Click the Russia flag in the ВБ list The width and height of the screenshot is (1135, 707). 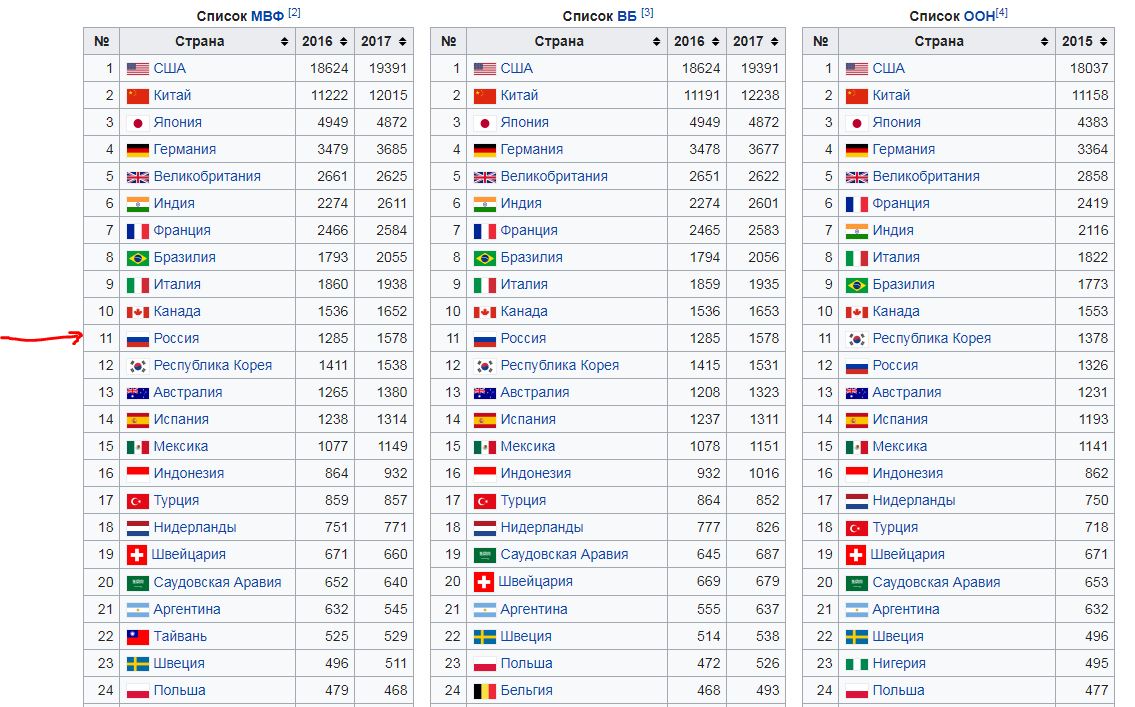(x=484, y=339)
